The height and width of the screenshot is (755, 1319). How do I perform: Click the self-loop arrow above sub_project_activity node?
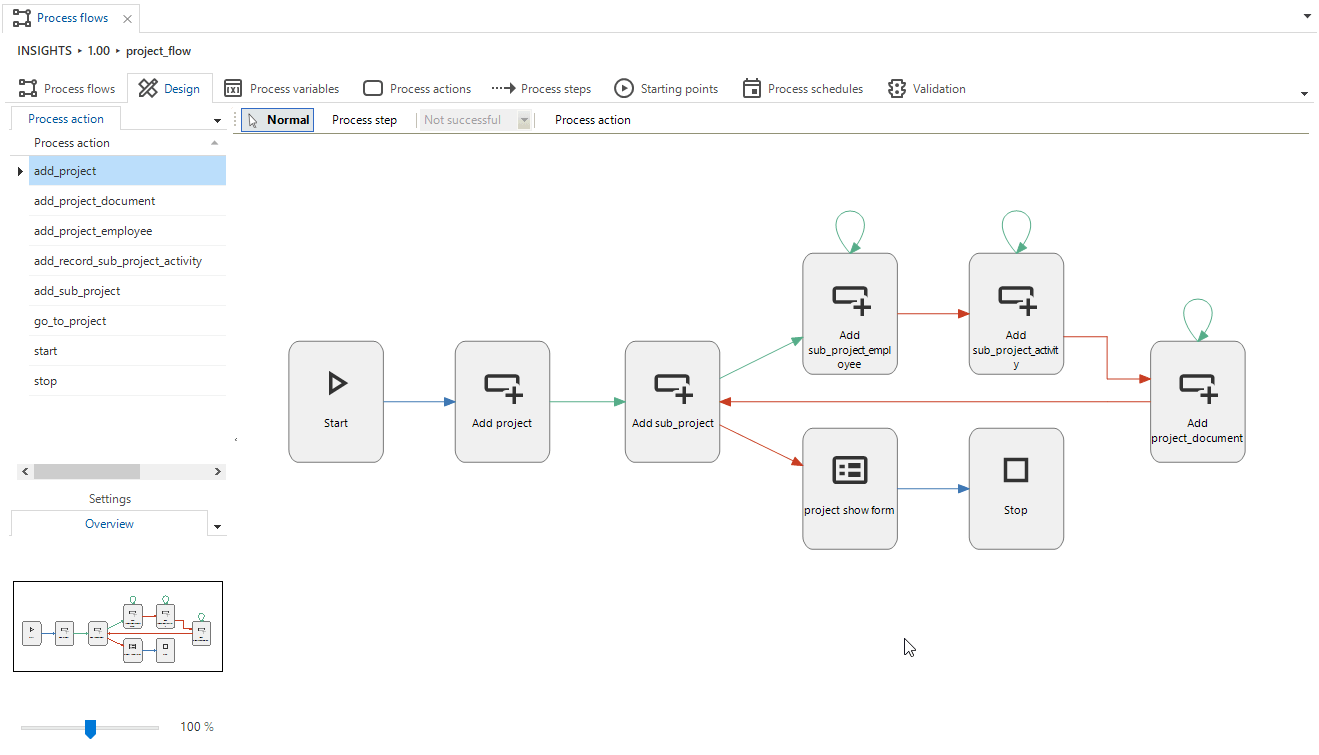[1016, 232]
